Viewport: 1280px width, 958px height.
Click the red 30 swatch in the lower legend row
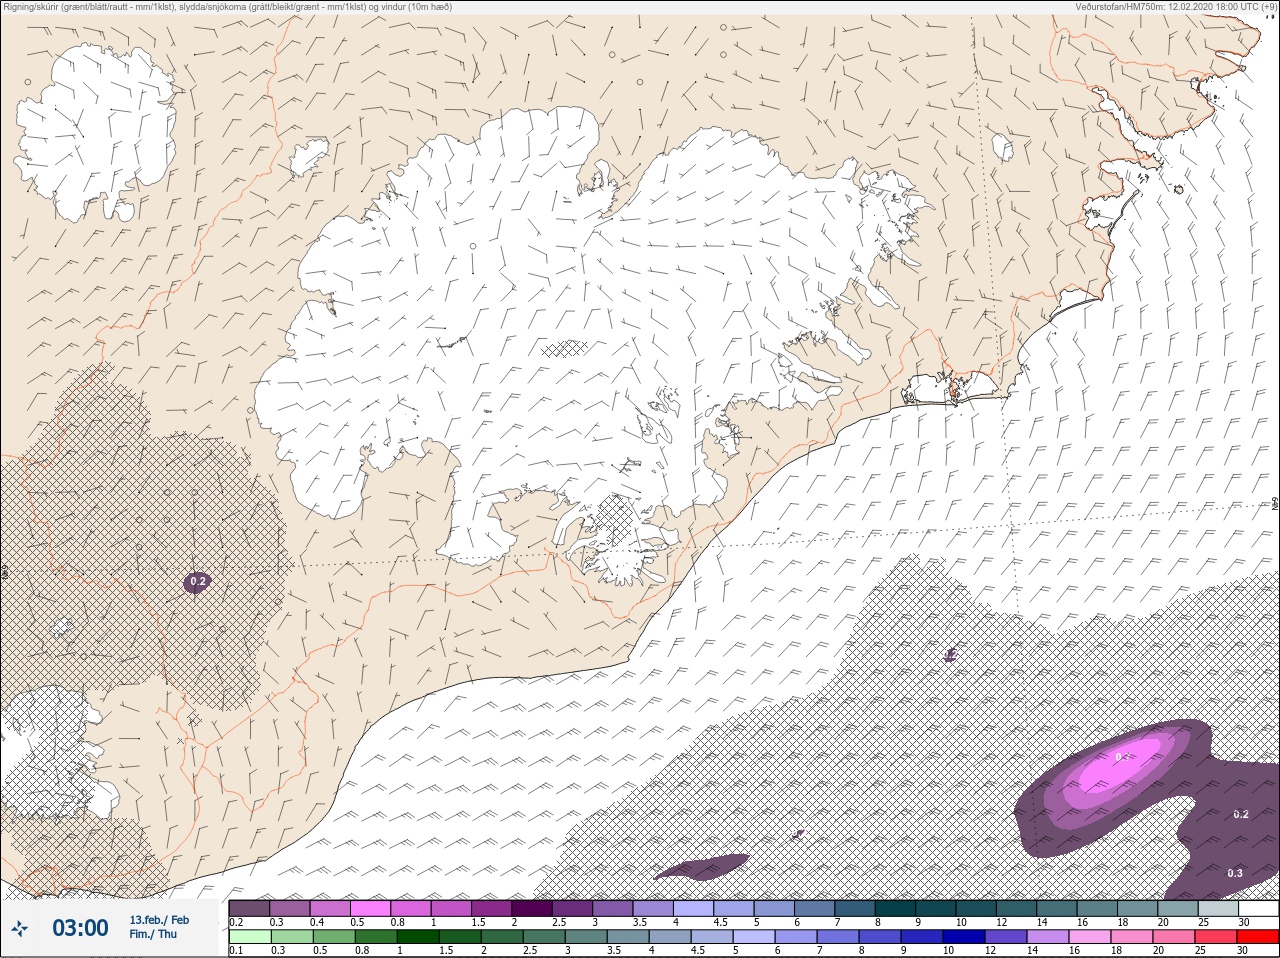pyautogui.click(x=1258, y=937)
